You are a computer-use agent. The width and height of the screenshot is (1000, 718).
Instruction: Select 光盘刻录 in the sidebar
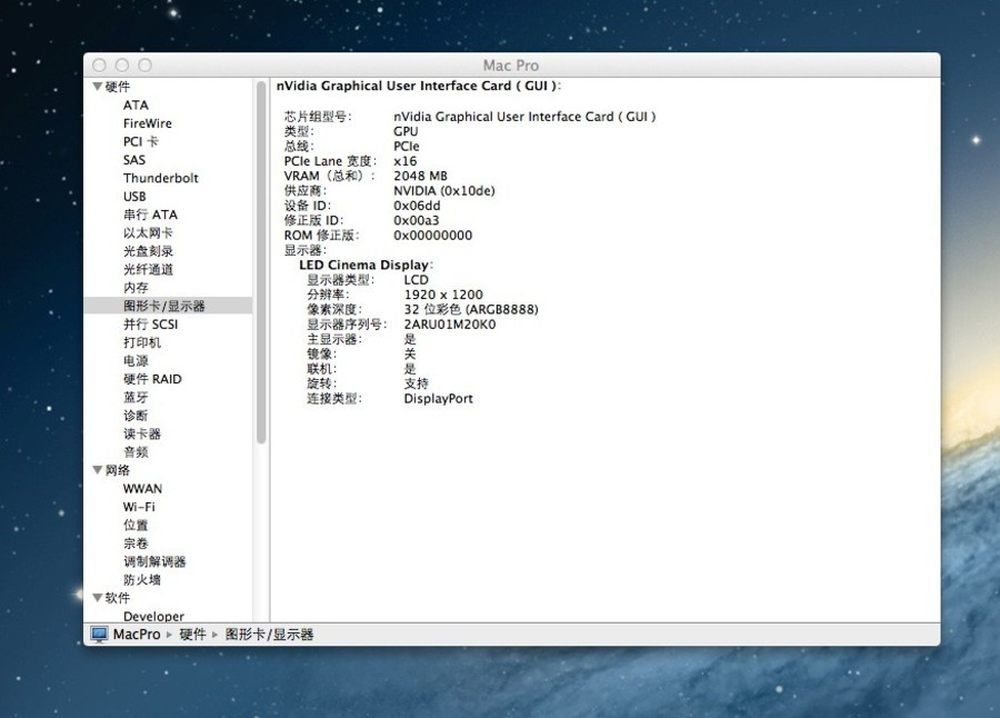pyautogui.click(x=148, y=251)
